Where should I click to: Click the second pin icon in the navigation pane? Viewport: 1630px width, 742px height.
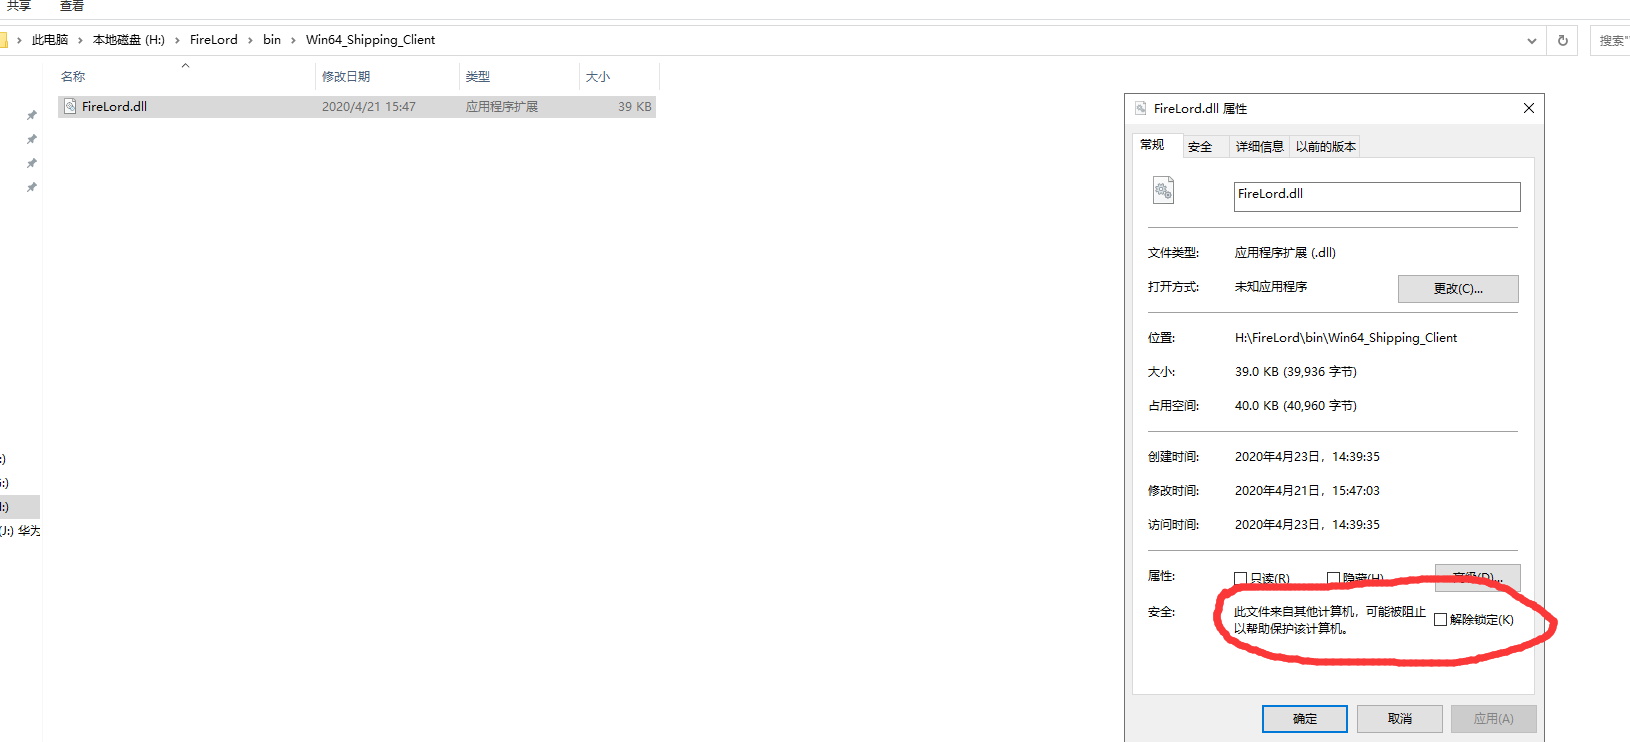32,139
